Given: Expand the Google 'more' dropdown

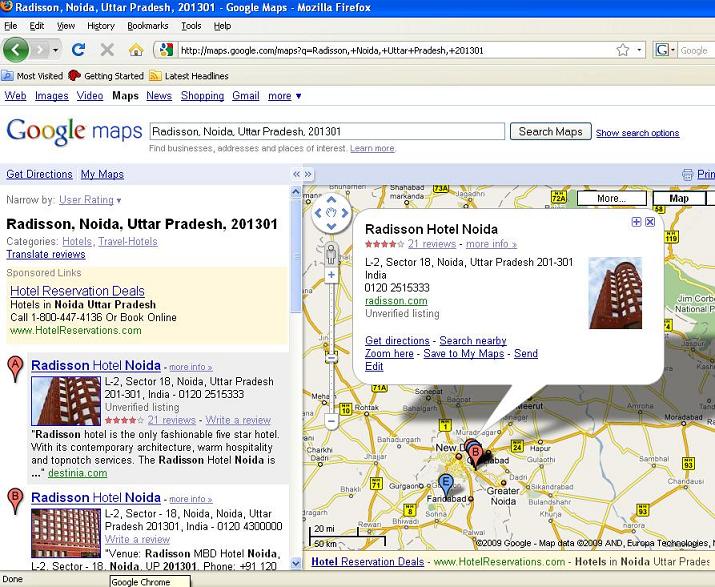Looking at the screenshot, I should click(x=285, y=96).
